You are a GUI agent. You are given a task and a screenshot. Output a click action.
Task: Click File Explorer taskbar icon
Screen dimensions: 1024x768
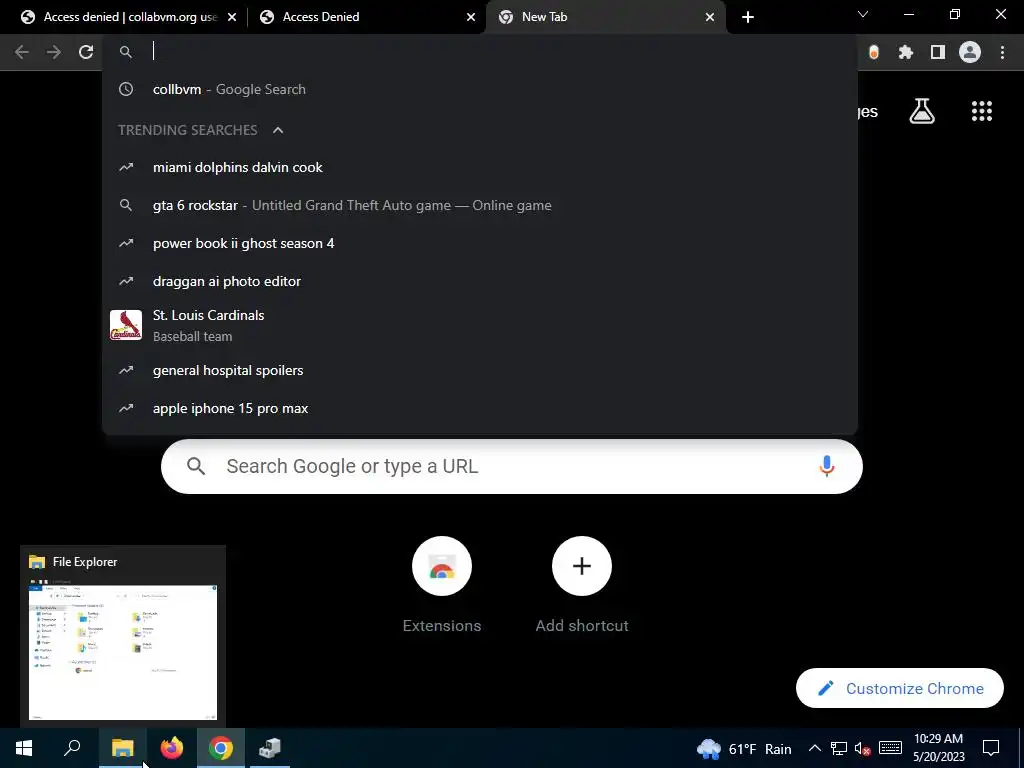coord(123,748)
